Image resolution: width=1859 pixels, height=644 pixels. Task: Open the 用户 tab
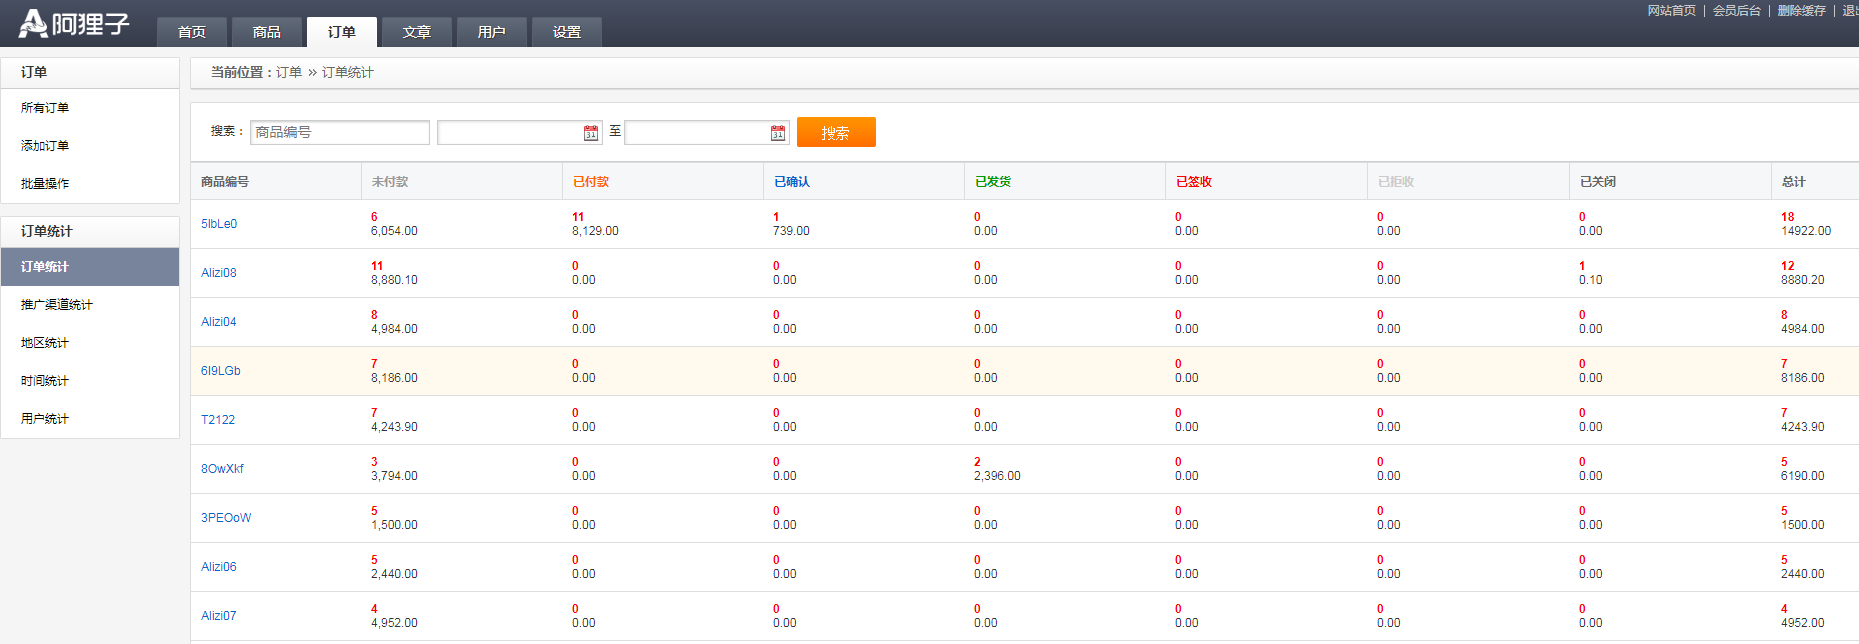click(491, 32)
